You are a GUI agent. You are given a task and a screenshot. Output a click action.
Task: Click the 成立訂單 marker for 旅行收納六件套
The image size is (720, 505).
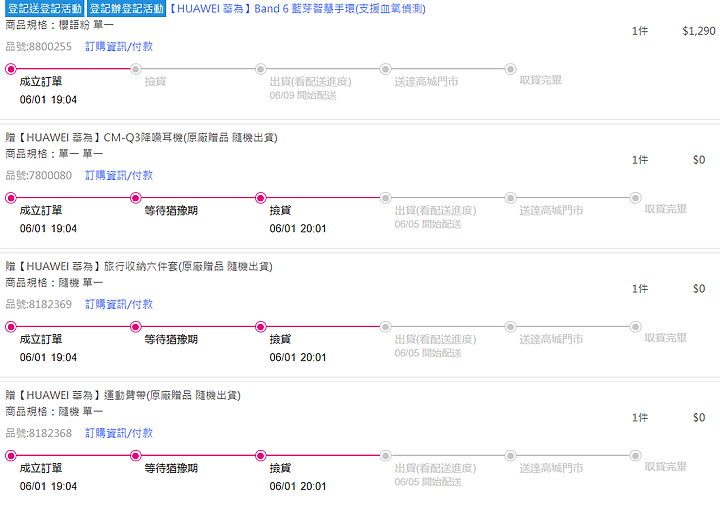[x=11, y=327]
